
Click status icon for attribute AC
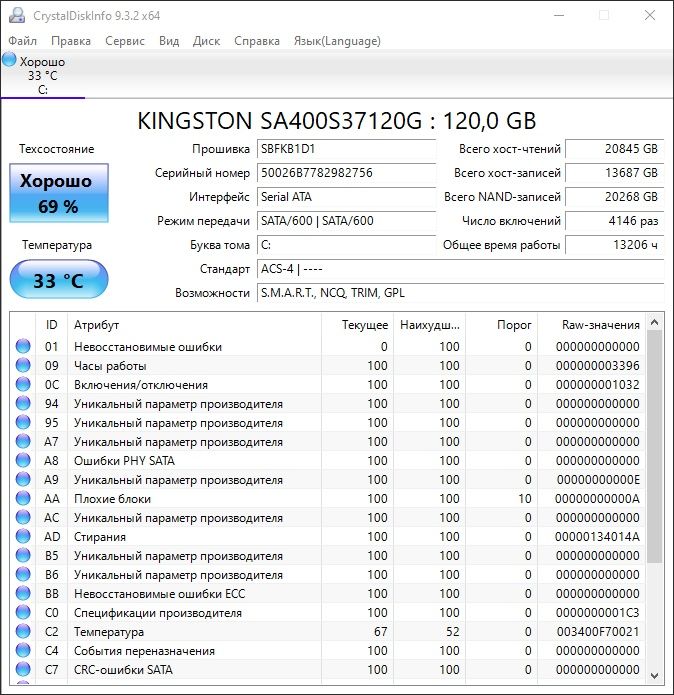coord(23,517)
